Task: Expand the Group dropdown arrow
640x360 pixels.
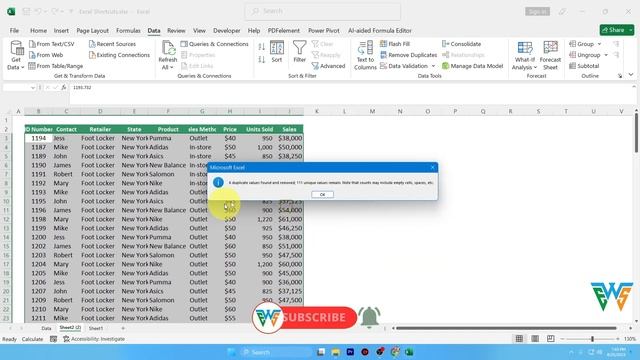Action: click(x=600, y=44)
